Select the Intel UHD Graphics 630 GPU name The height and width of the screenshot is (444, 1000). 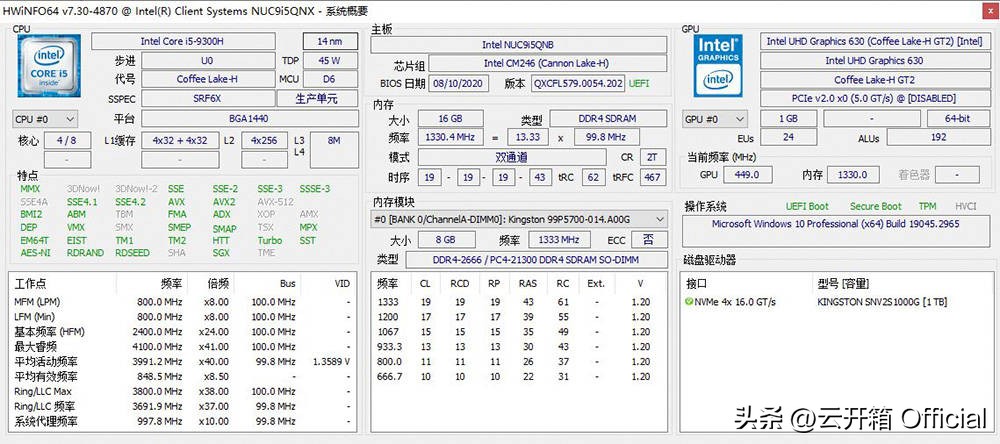tap(874, 61)
